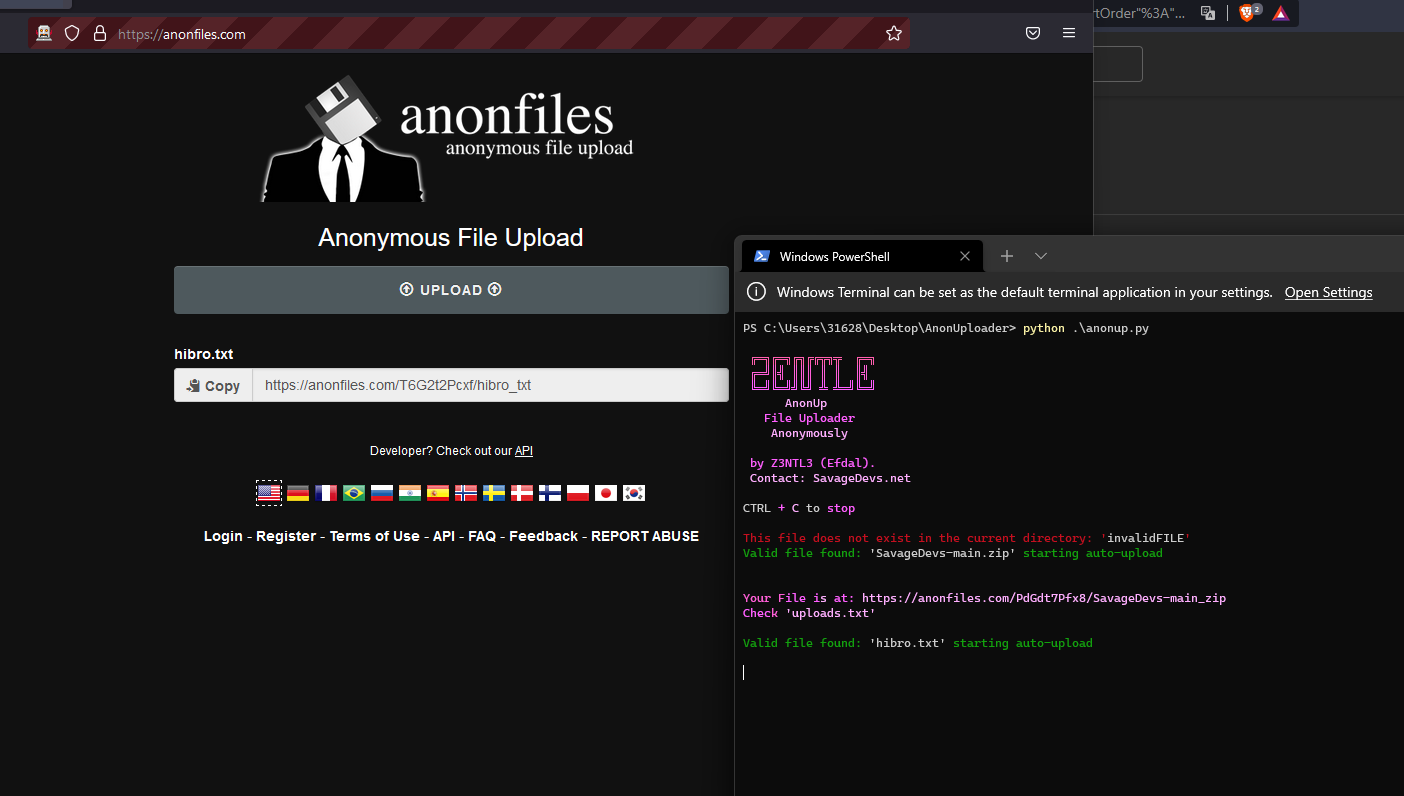Add a new Windows Terminal tab
This screenshot has width=1404, height=796.
point(1007,256)
